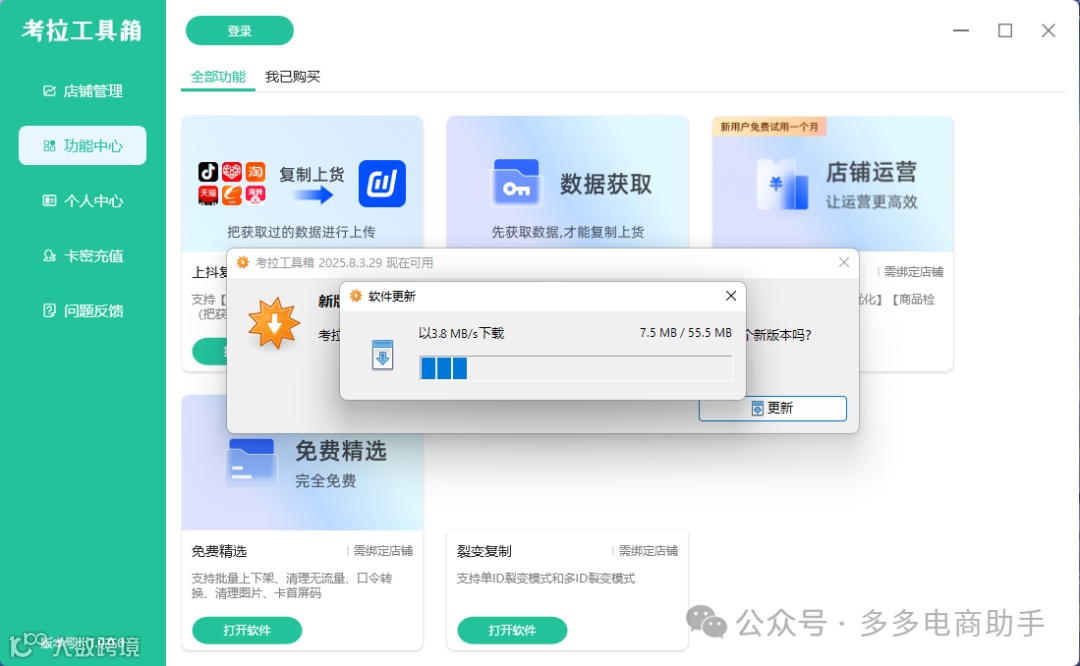Click 需绑定店铺 label on 裂变复制 card
This screenshot has height=666, width=1080.
click(648, 551)
